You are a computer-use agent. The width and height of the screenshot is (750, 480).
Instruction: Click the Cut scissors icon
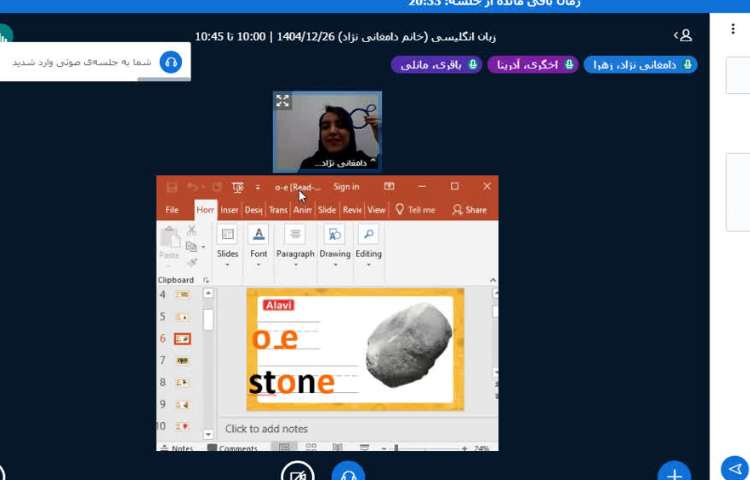(191, 230)
